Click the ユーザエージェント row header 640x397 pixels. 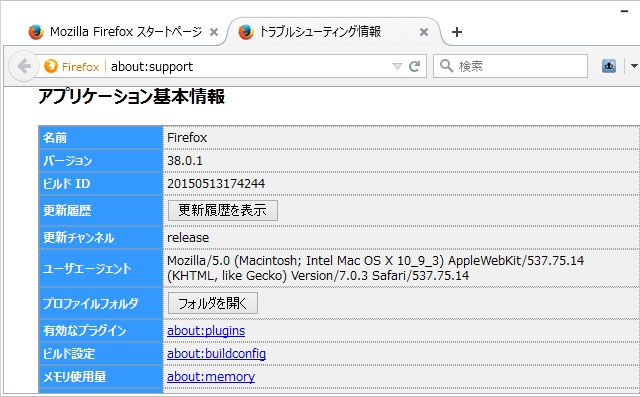(100, 268)
